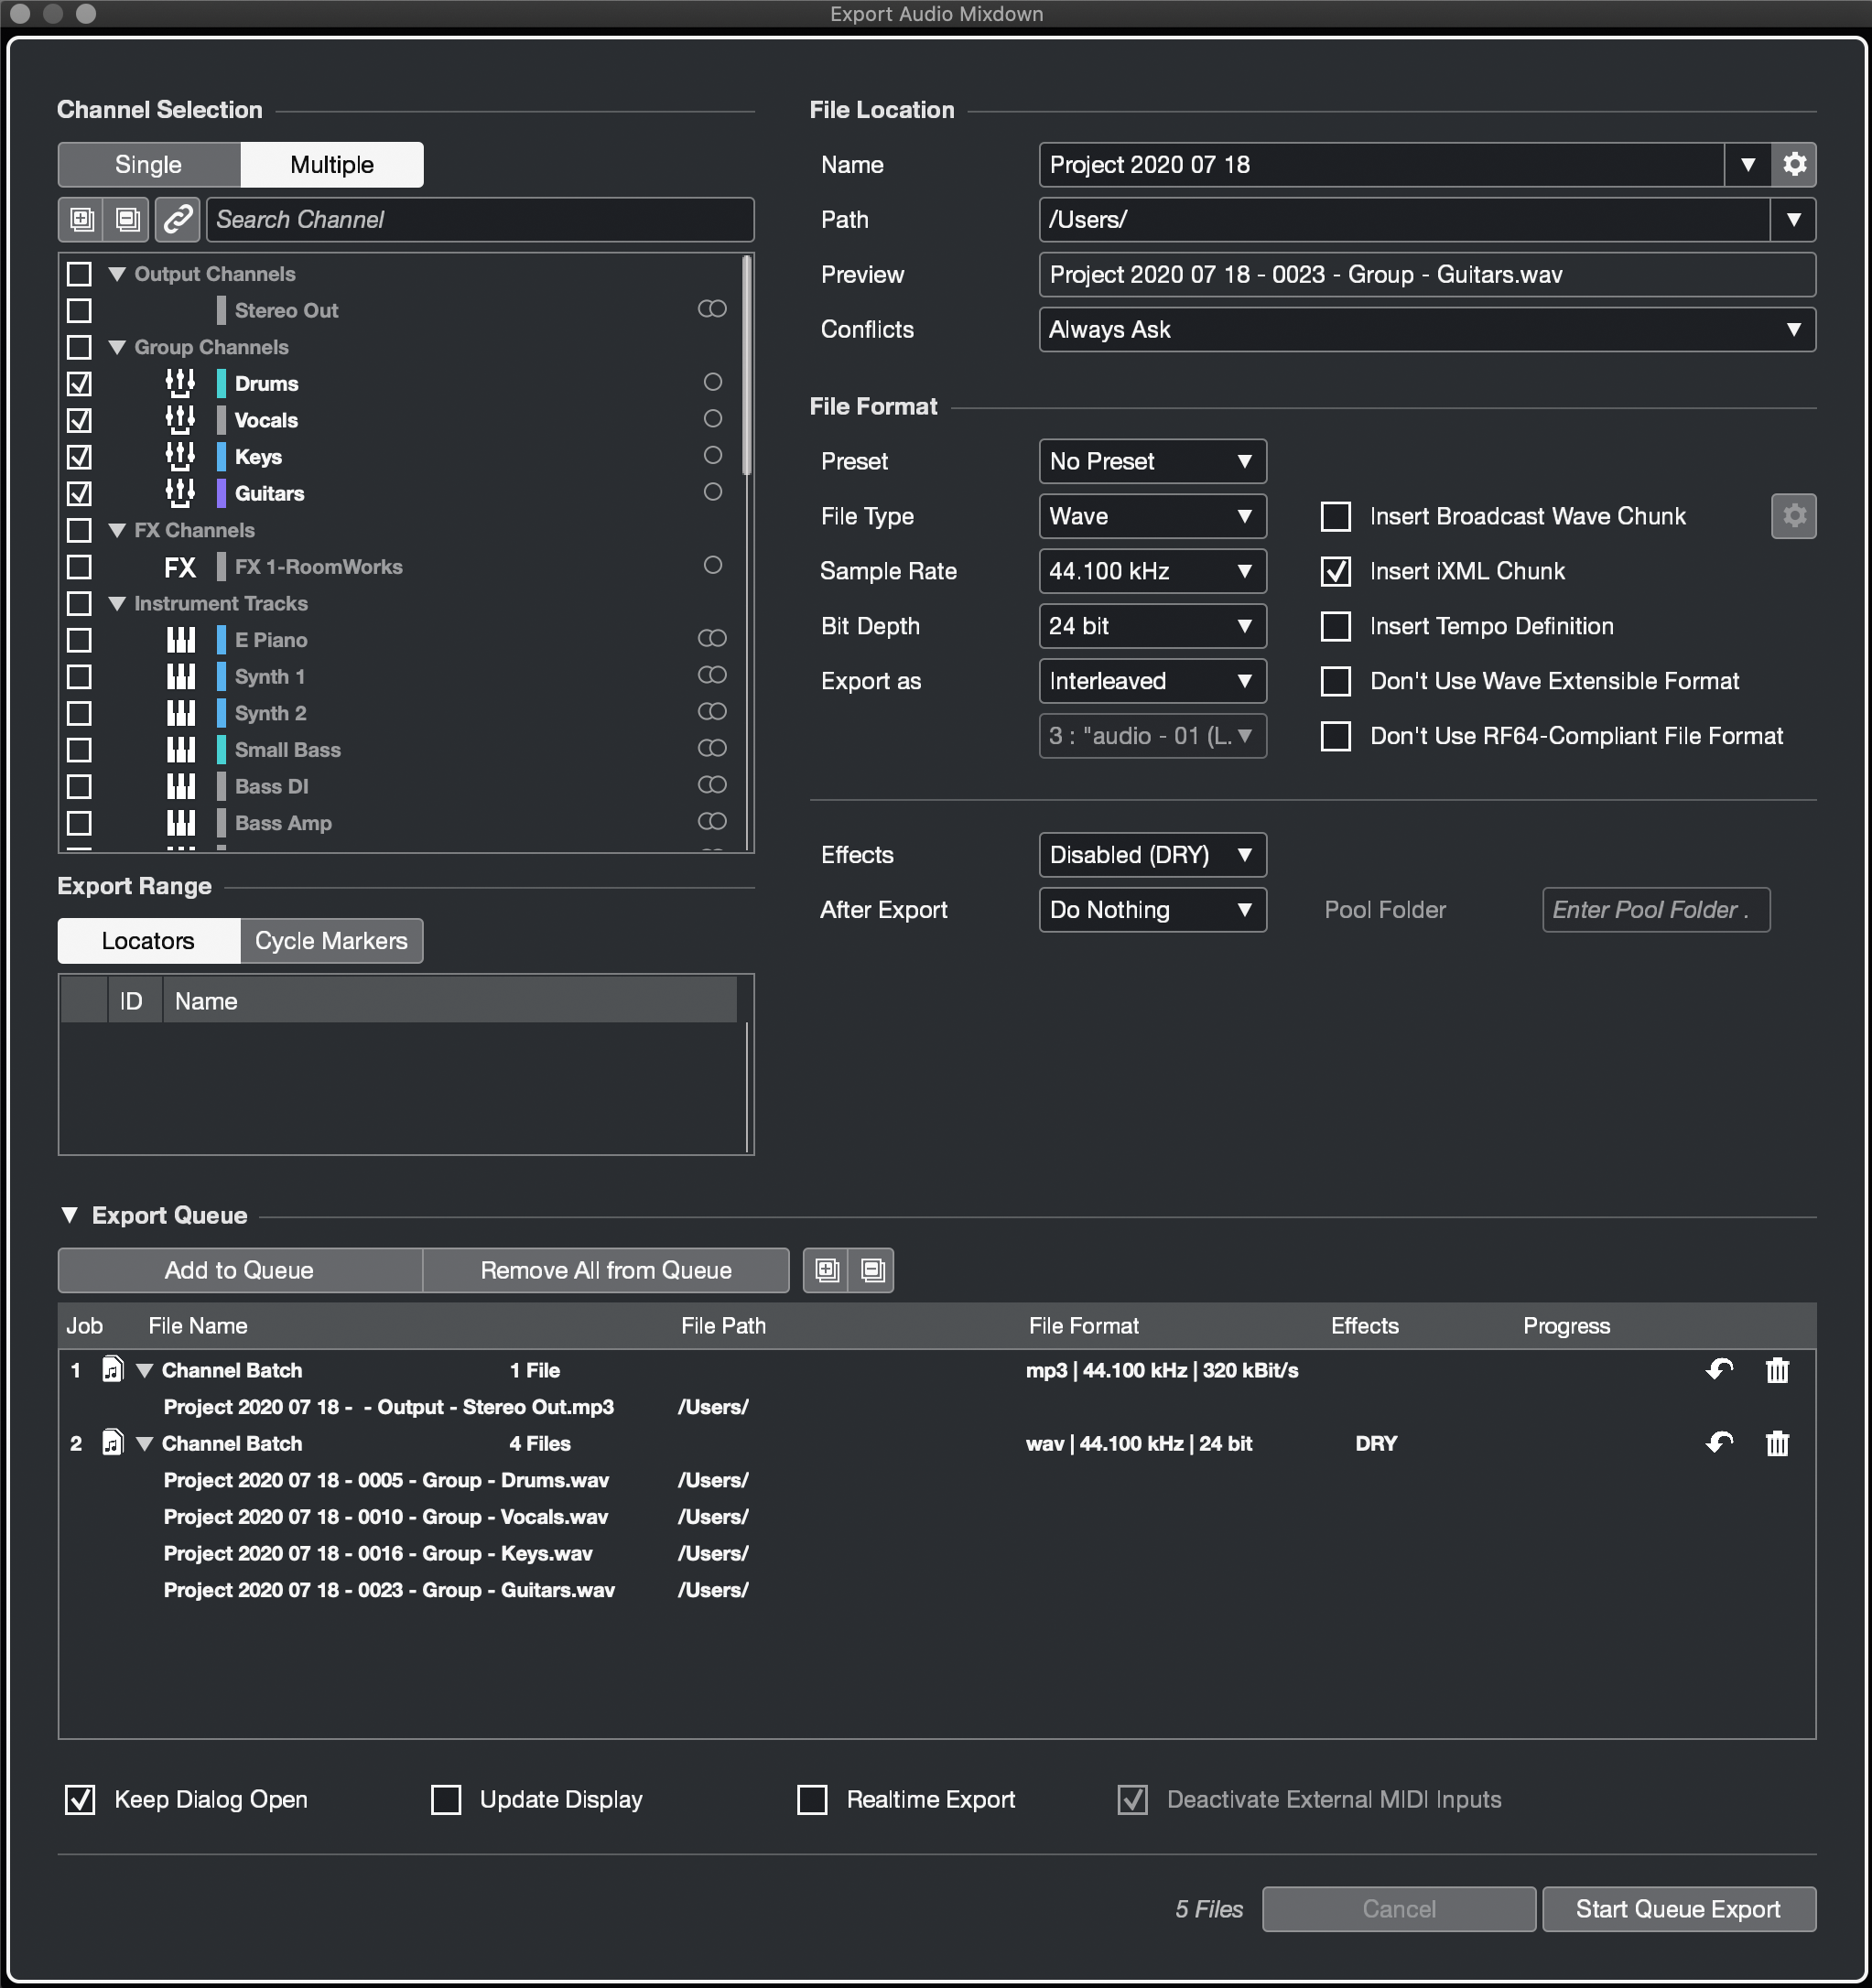Click Add to Queue button
Screen dimensions: 1872x1988
[239, 1270]
